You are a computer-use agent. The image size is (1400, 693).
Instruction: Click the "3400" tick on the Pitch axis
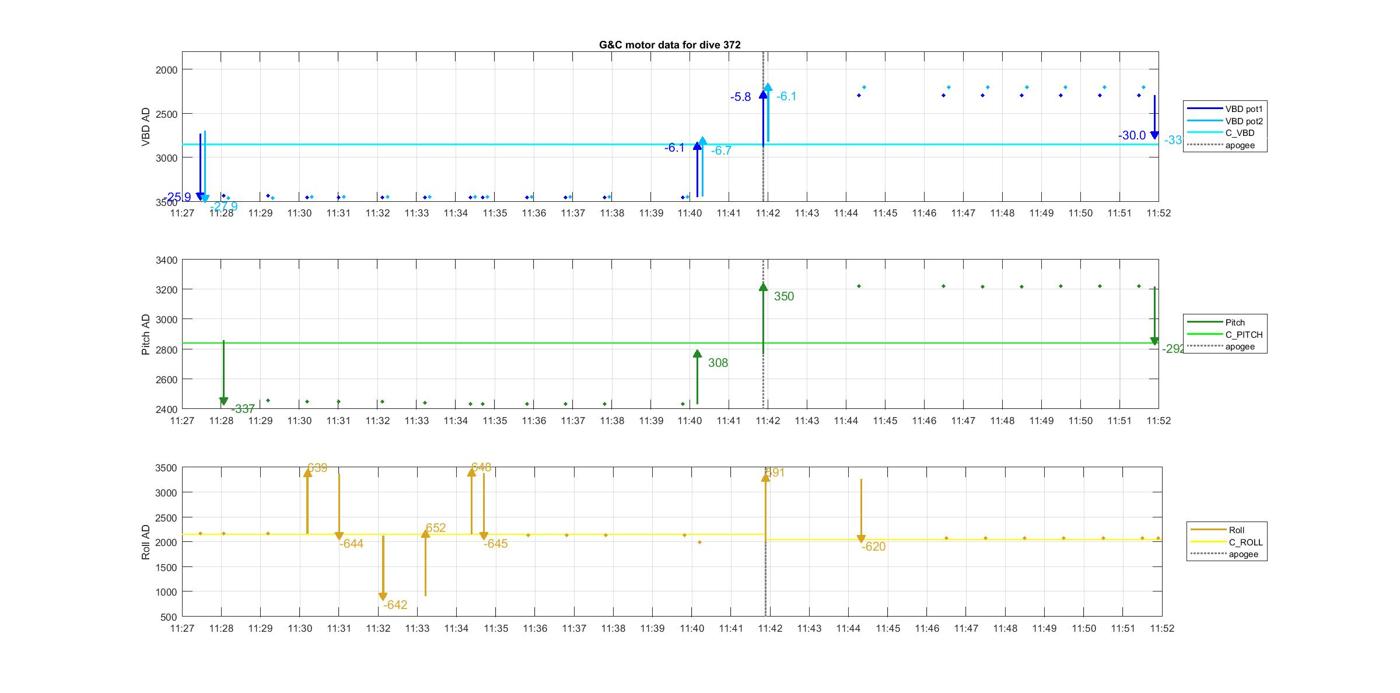[x=166, y=260]
